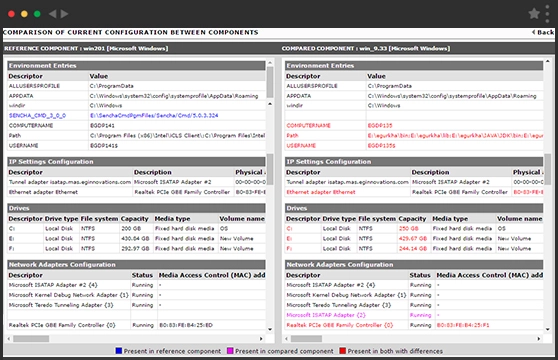558x360 pixels.
Task: Click the forward navigation arrow in title bar
Action: tap(64, 14)
